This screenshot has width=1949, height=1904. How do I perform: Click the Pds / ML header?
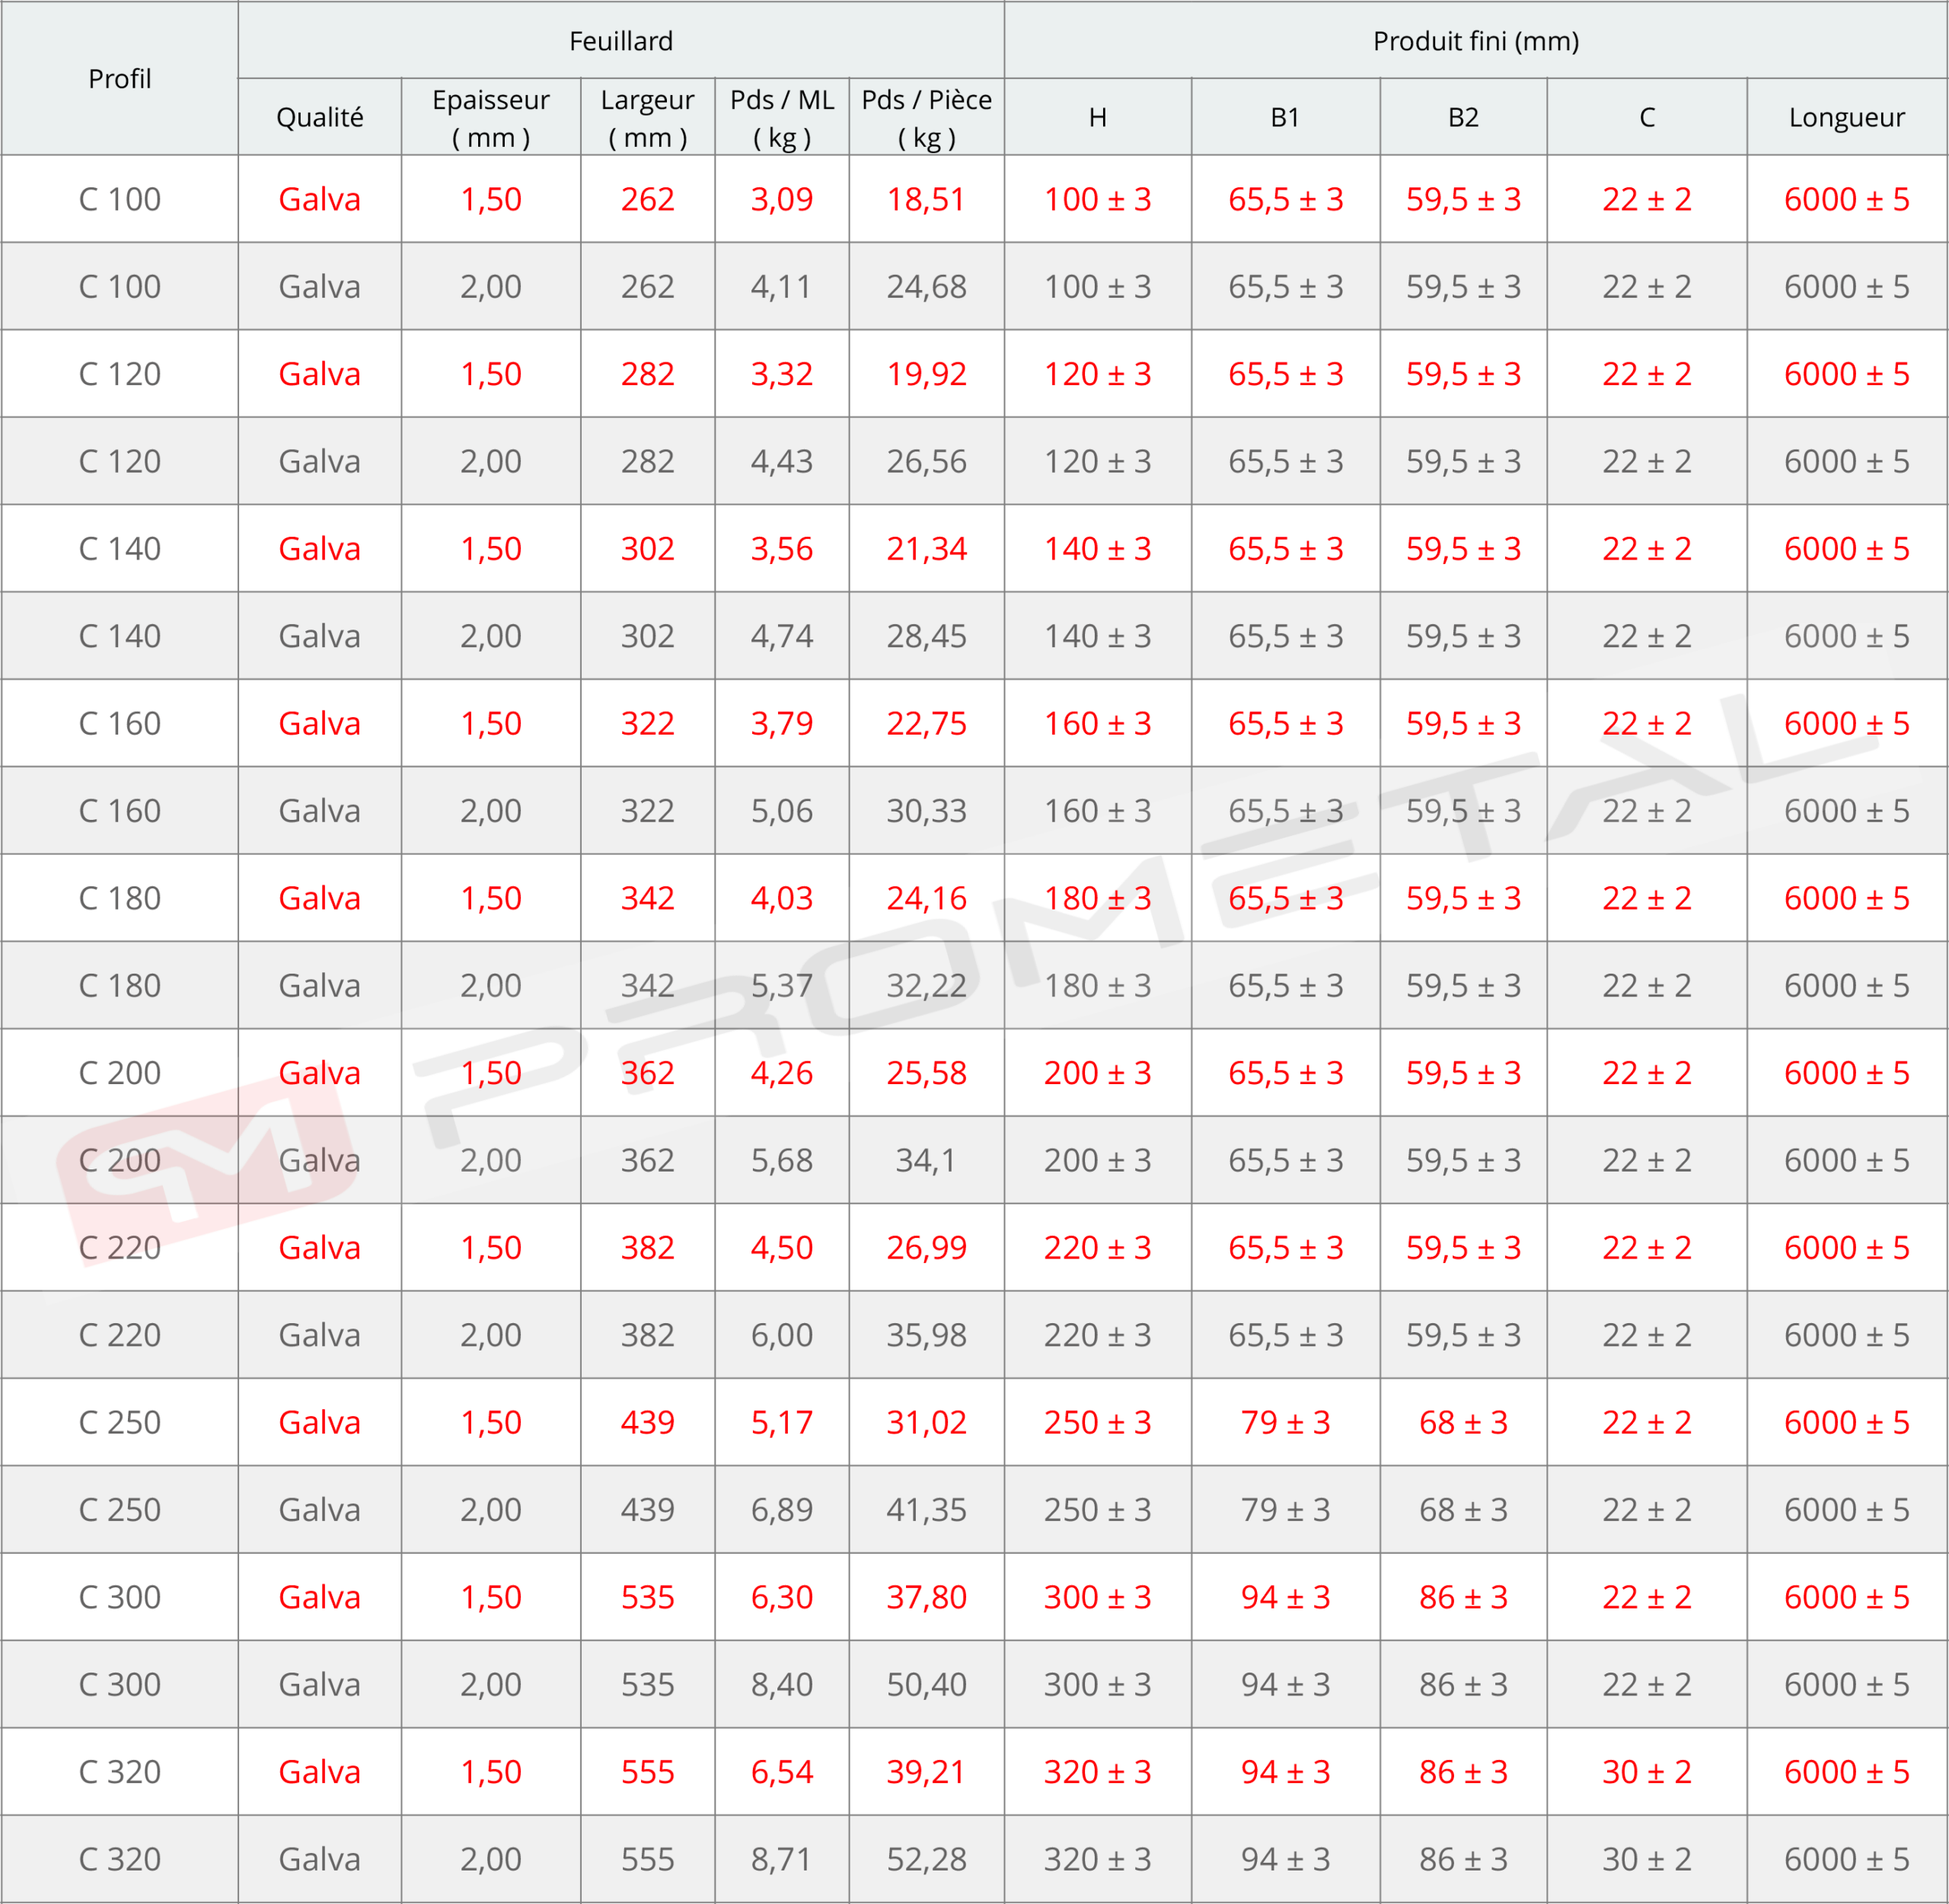tap(781, 118)
